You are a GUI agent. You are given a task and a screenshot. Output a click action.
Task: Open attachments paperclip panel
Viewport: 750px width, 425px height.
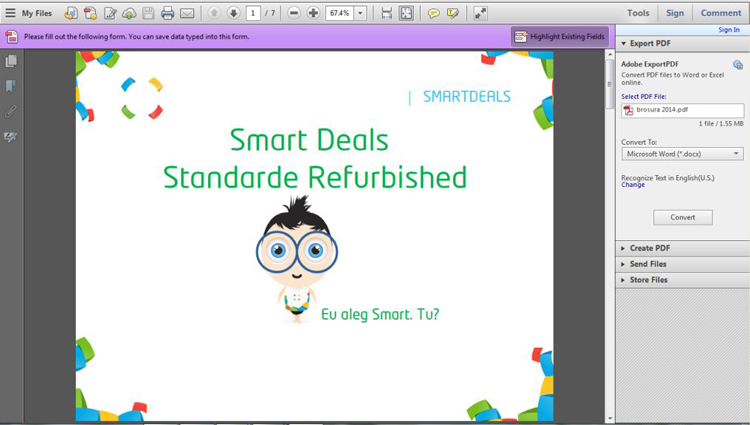coord(11,112)
